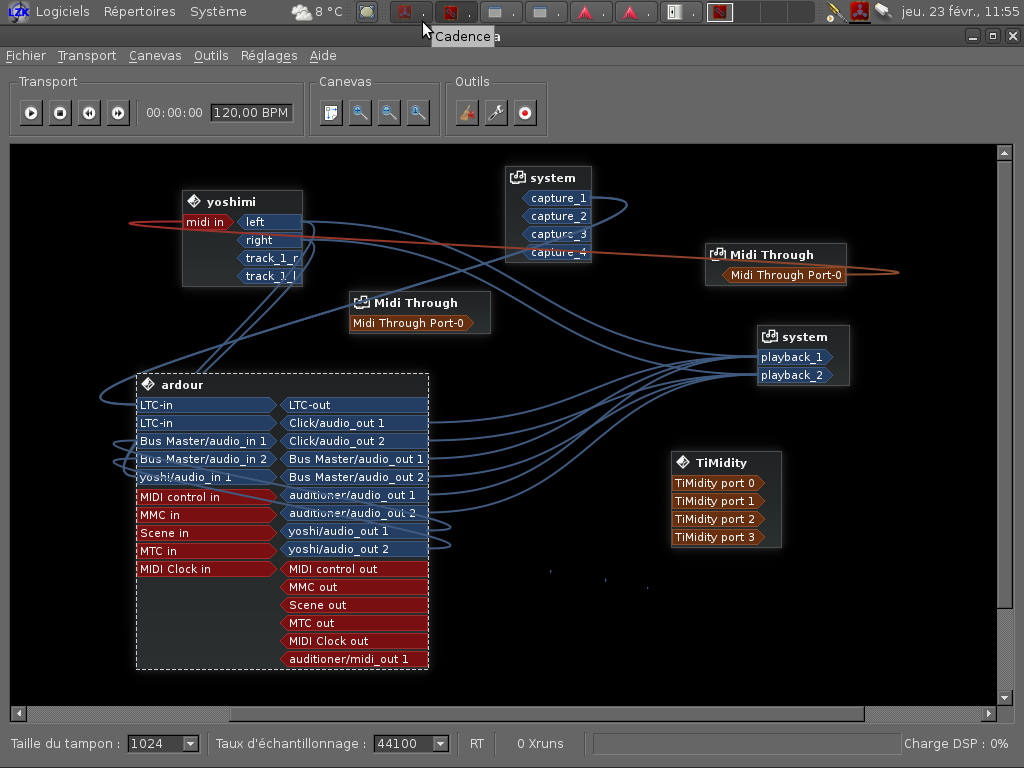
Task: Click the 0 Xruns status button
Action: (540, 743)
